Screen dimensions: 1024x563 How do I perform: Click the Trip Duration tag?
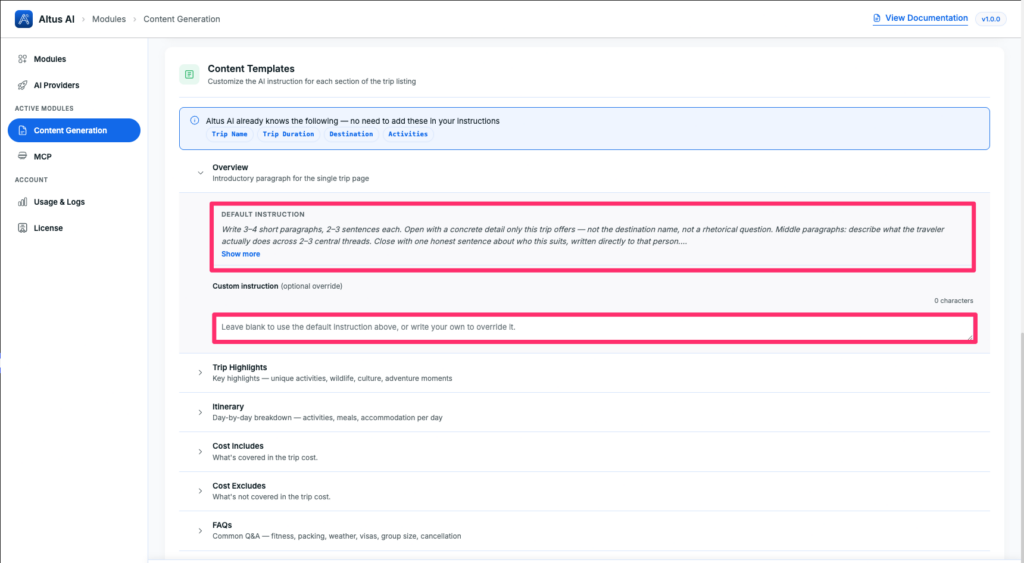click(288, 135)
